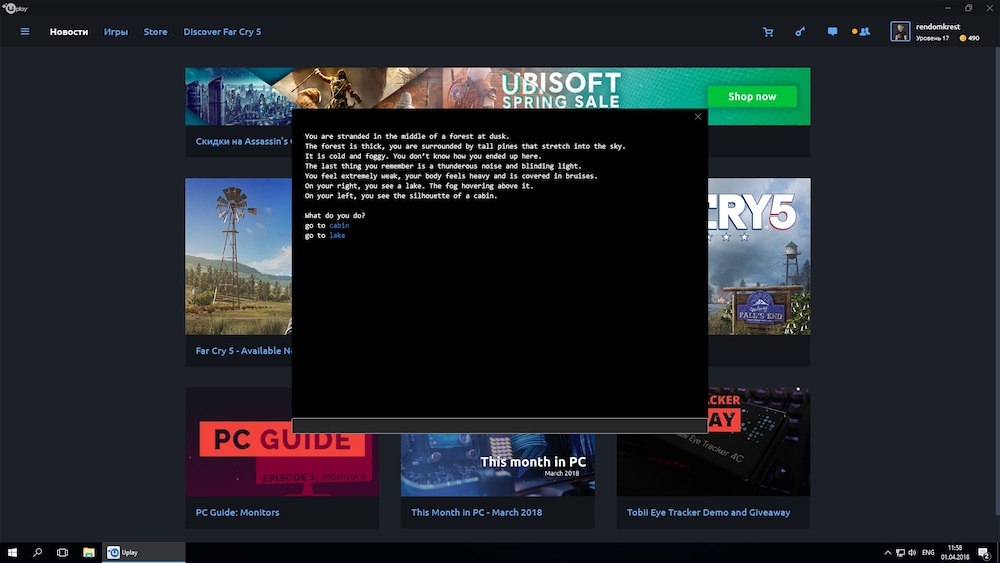The image size is (1000, 563).
Task: Open the Windows Start menu
Action: 12,552
